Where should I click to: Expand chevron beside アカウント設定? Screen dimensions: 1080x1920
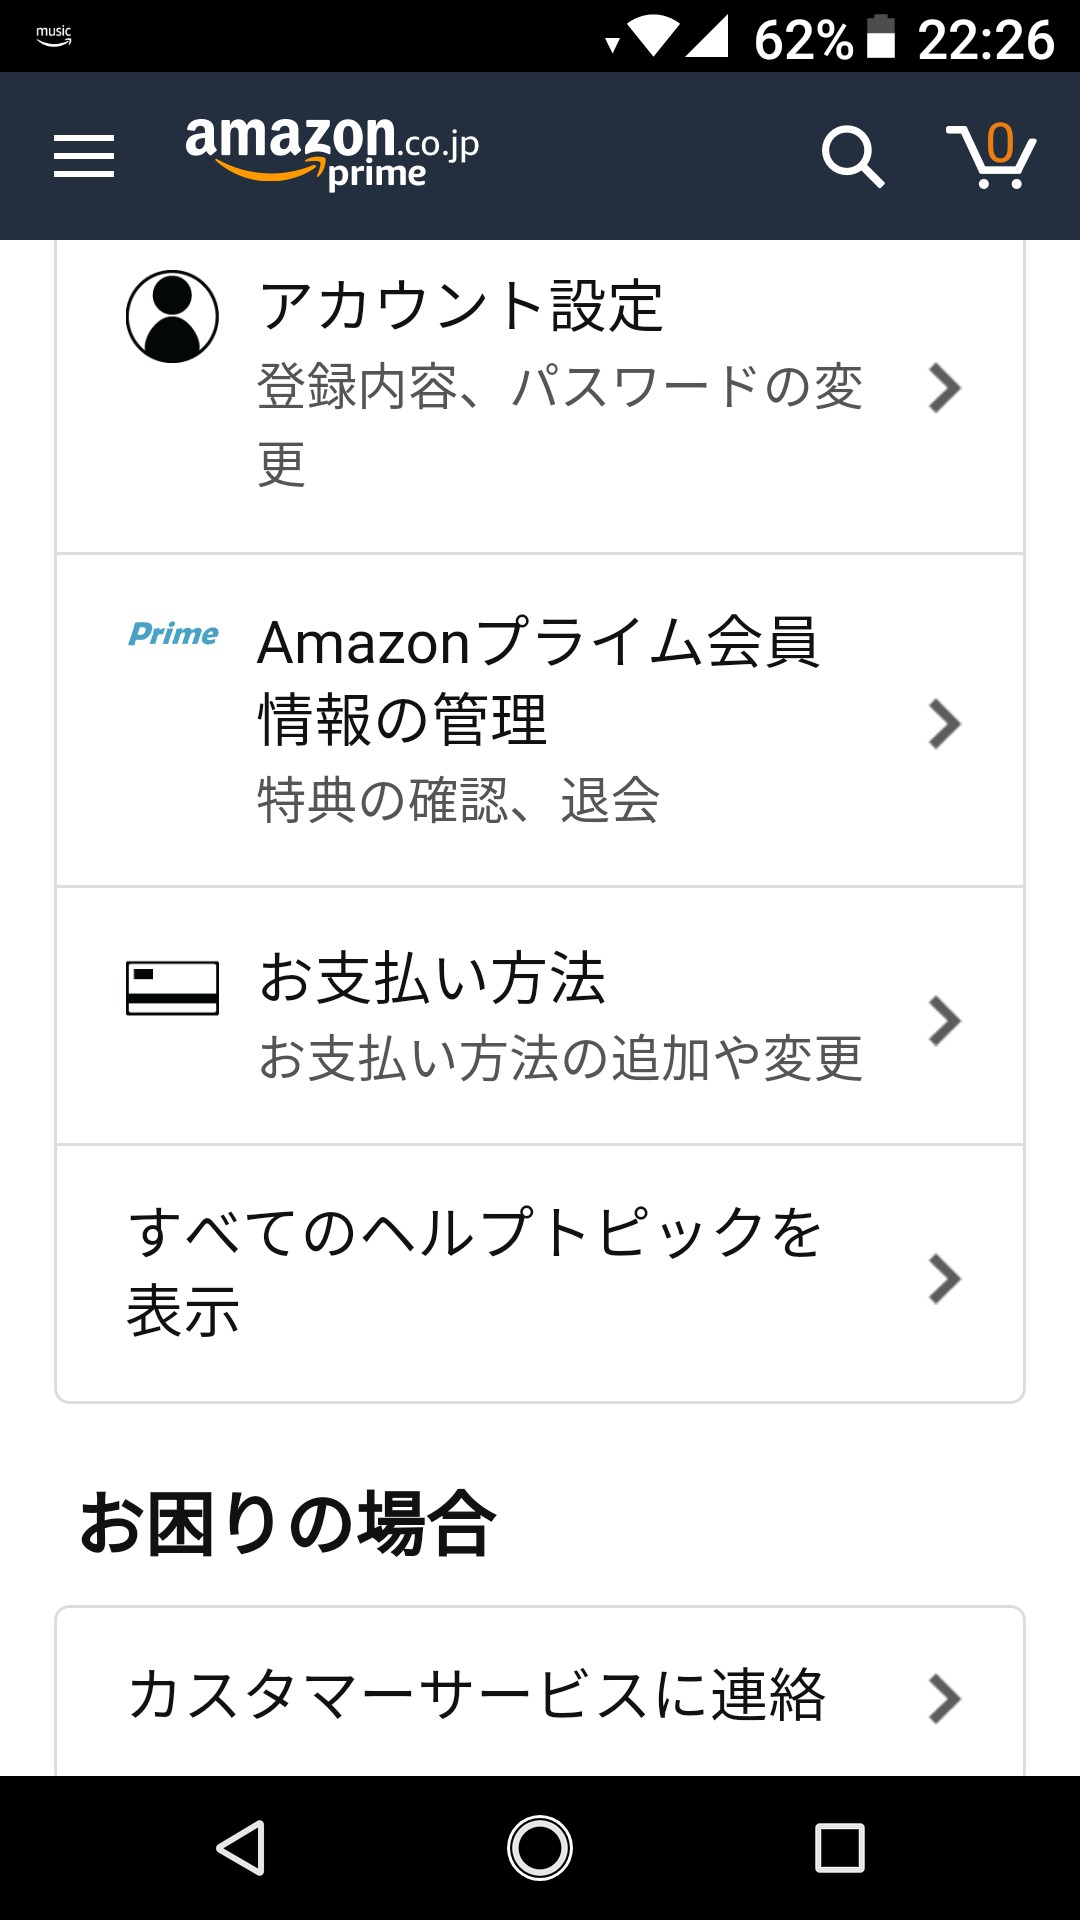[944, 388]
